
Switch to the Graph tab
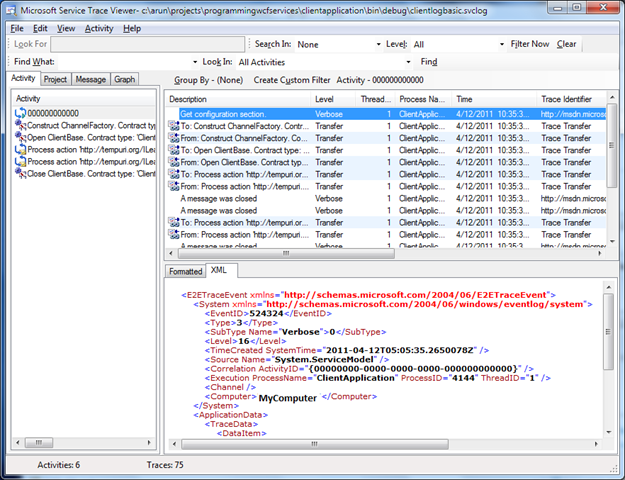[124, 79]
